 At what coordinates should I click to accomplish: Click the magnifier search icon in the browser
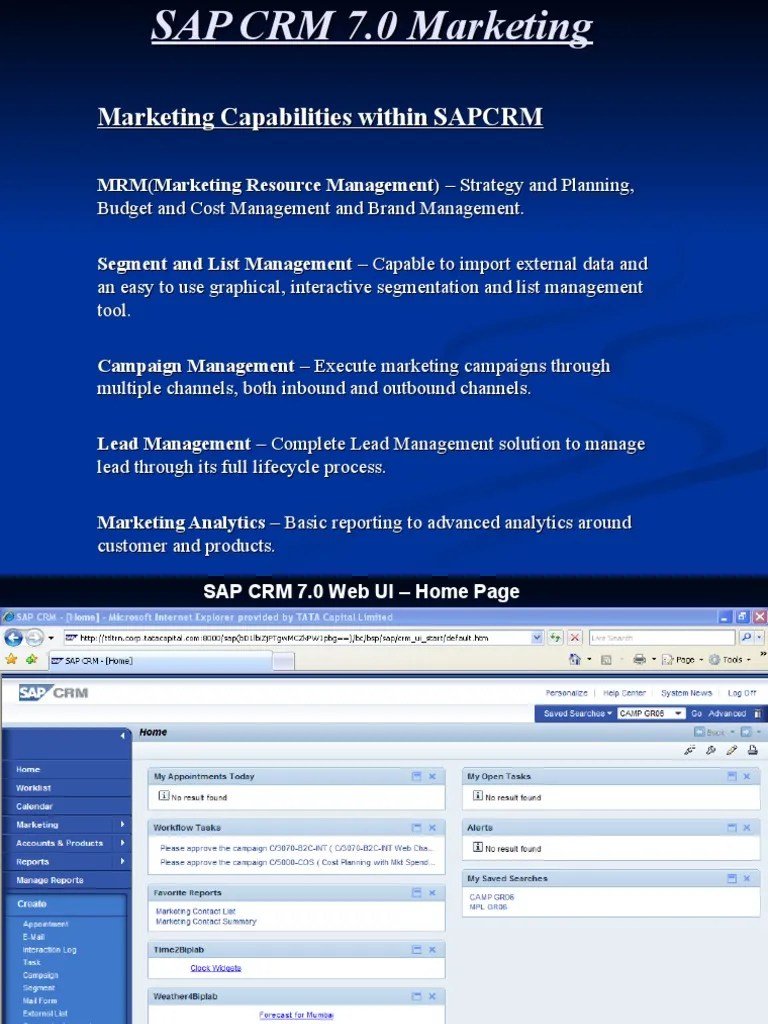click(x=746, y=637)
